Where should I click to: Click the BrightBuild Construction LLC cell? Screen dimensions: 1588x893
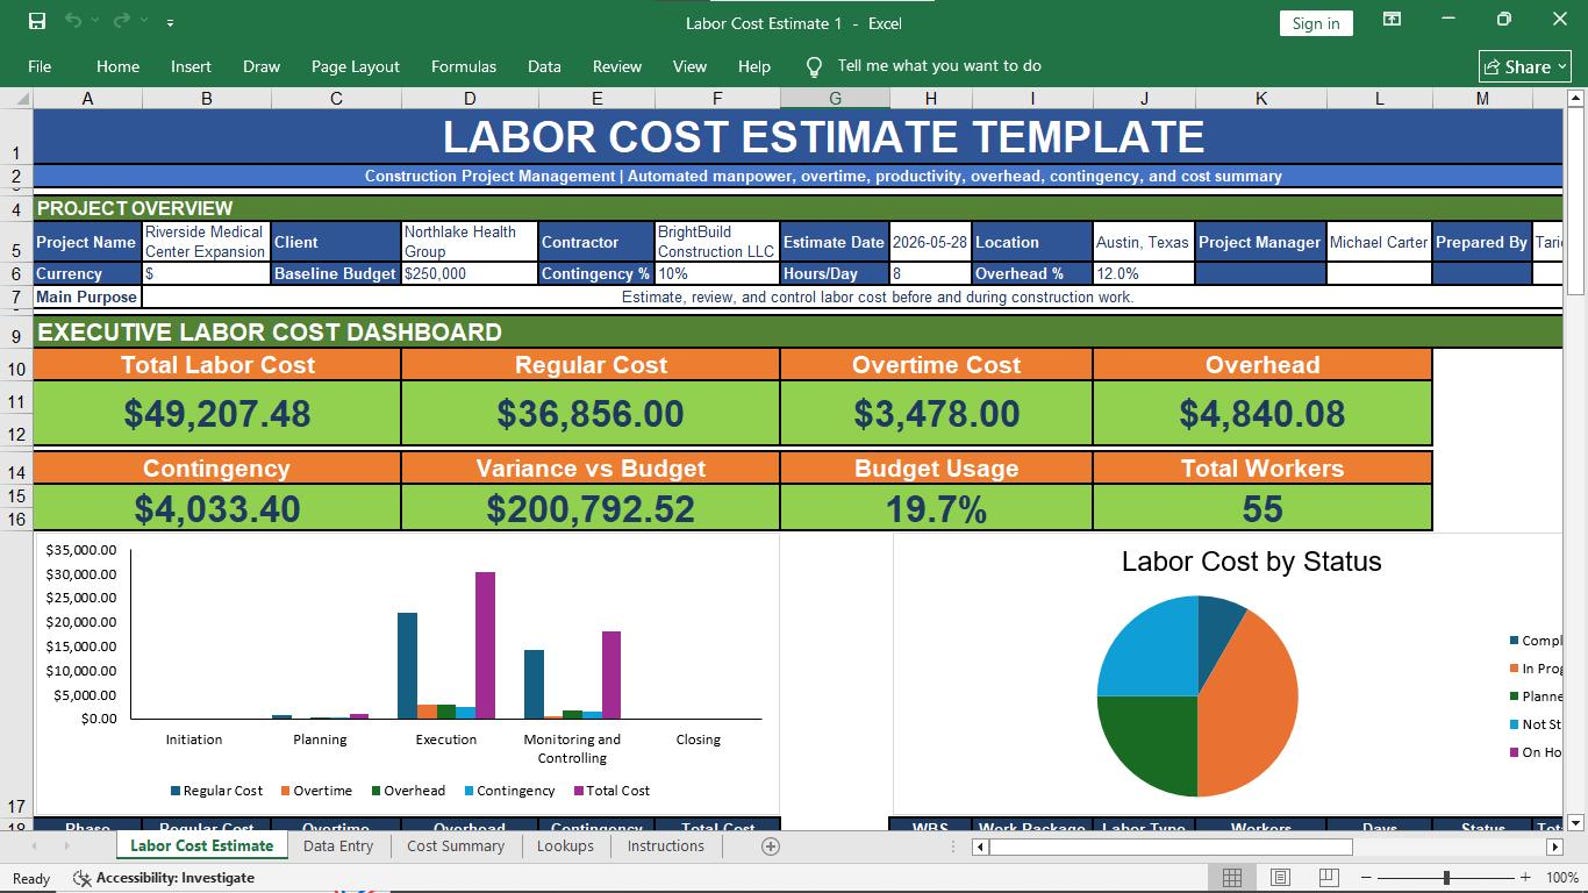717,241
